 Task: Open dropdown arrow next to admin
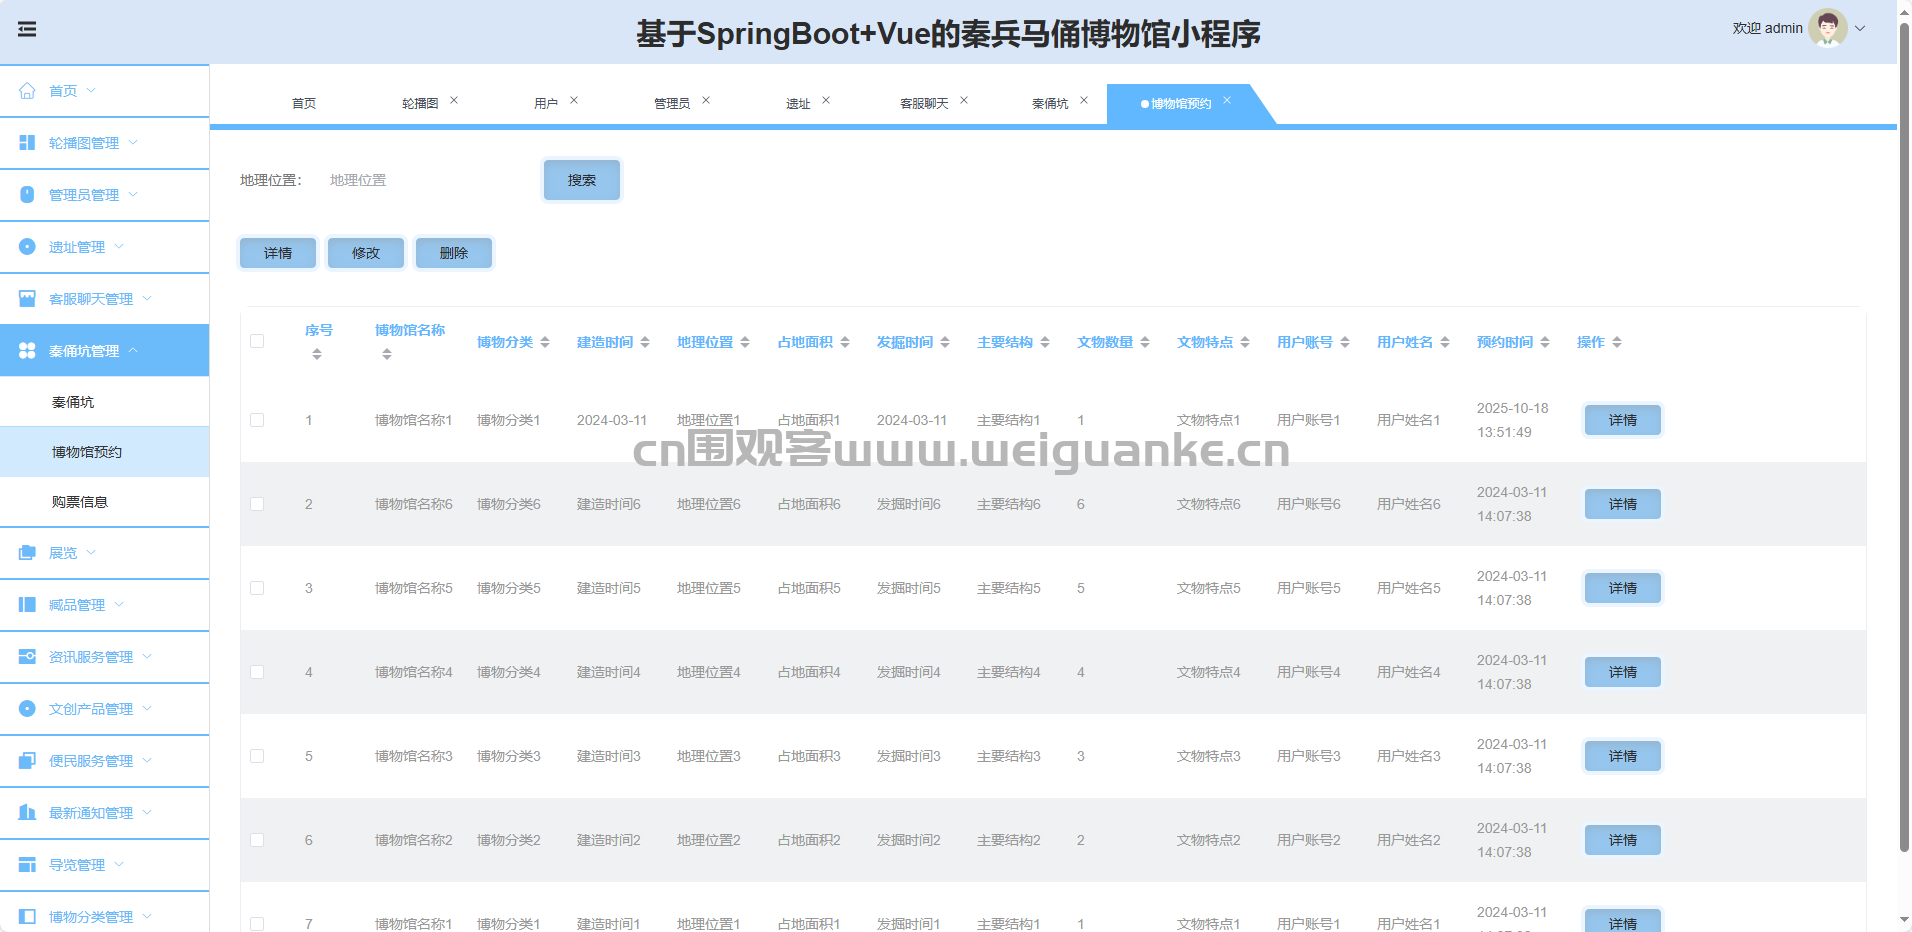1860,29
